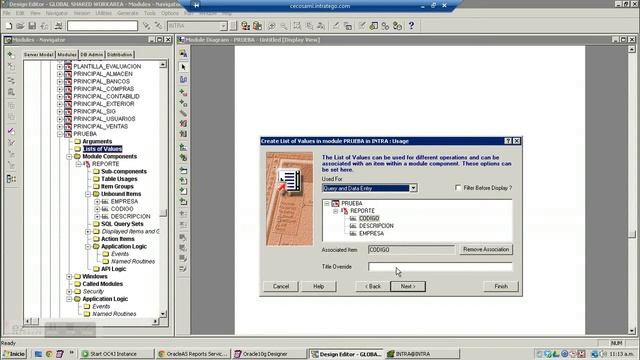Select EMPRESA in the dialog tree
The height and width of the screenshot is (360, 640).
pos(371,233)
